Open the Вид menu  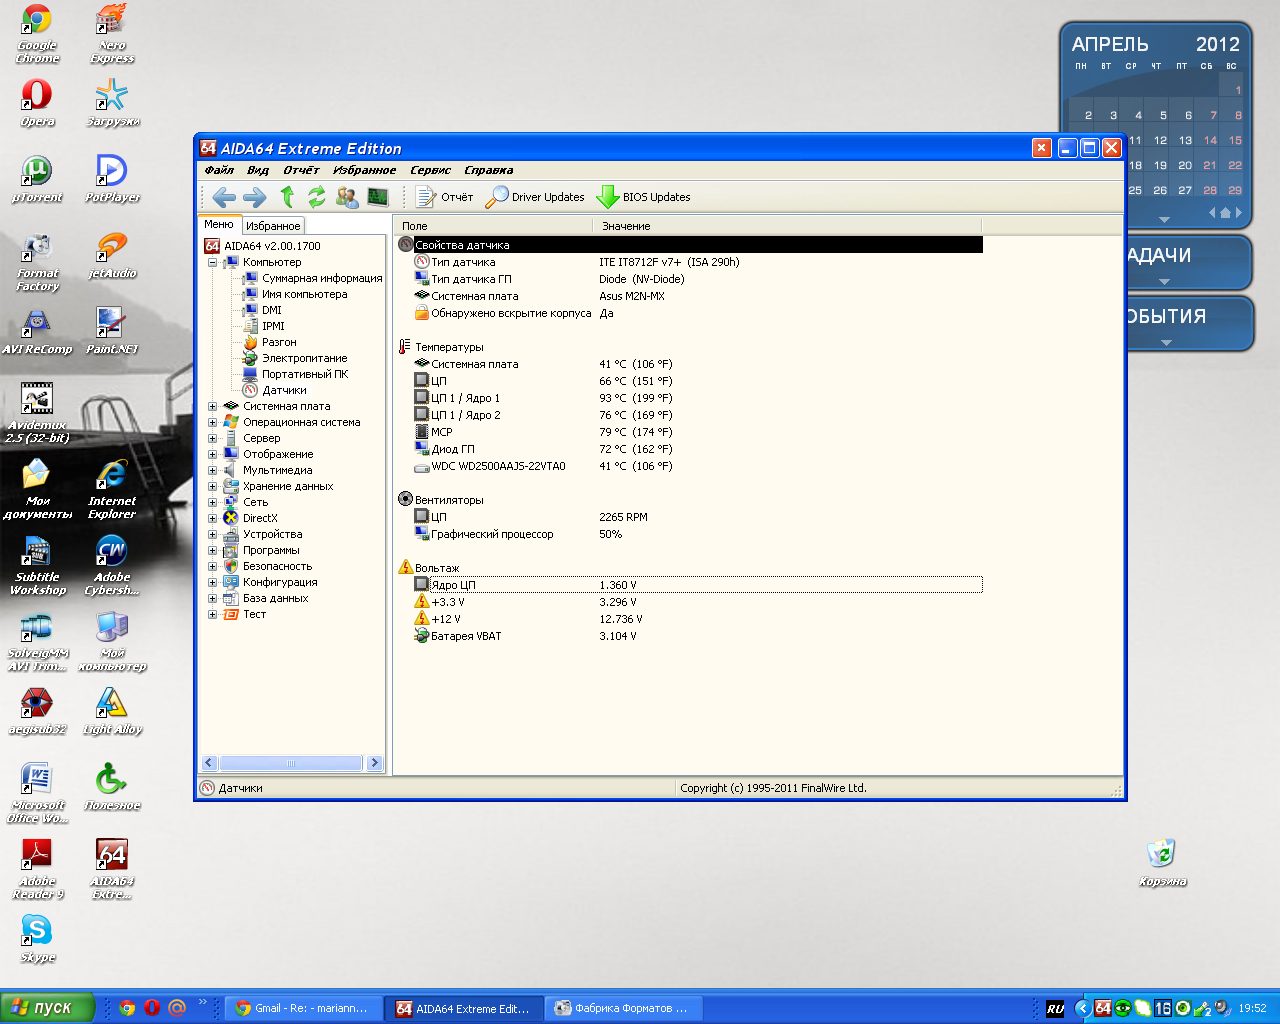point(258,170)
